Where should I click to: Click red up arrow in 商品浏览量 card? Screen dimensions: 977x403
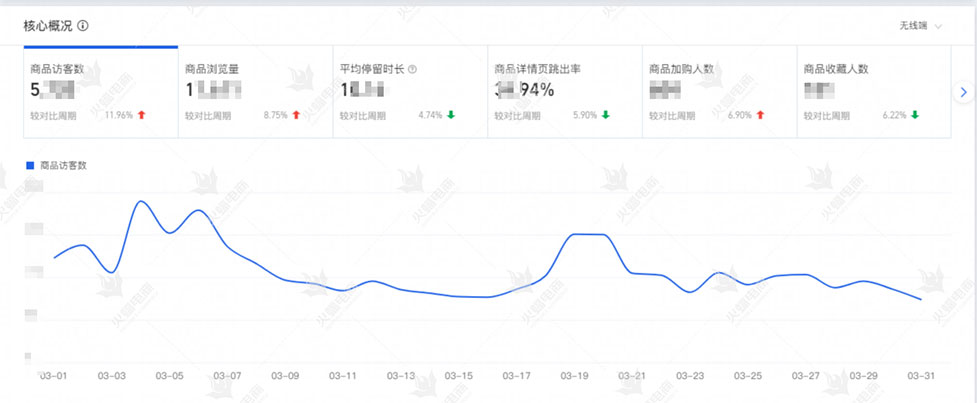click(296, 115)
